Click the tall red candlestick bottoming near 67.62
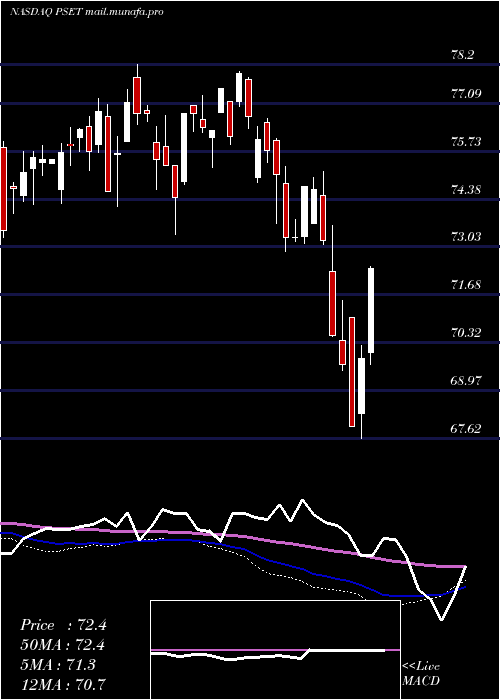Screen dimensions: 500x700 352,371
